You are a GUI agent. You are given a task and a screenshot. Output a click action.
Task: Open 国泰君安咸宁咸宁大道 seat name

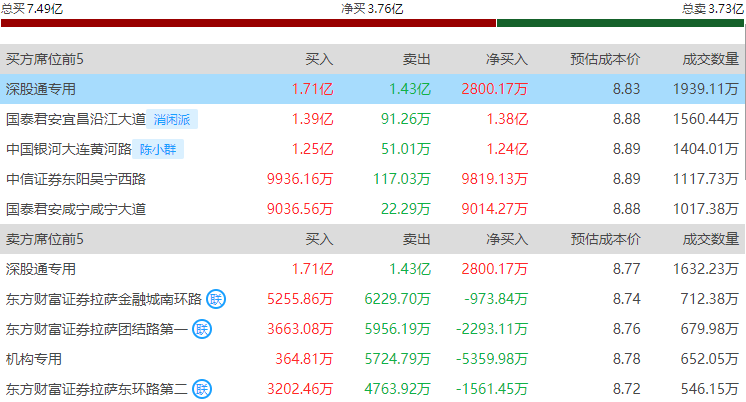(x=76, y=209)
